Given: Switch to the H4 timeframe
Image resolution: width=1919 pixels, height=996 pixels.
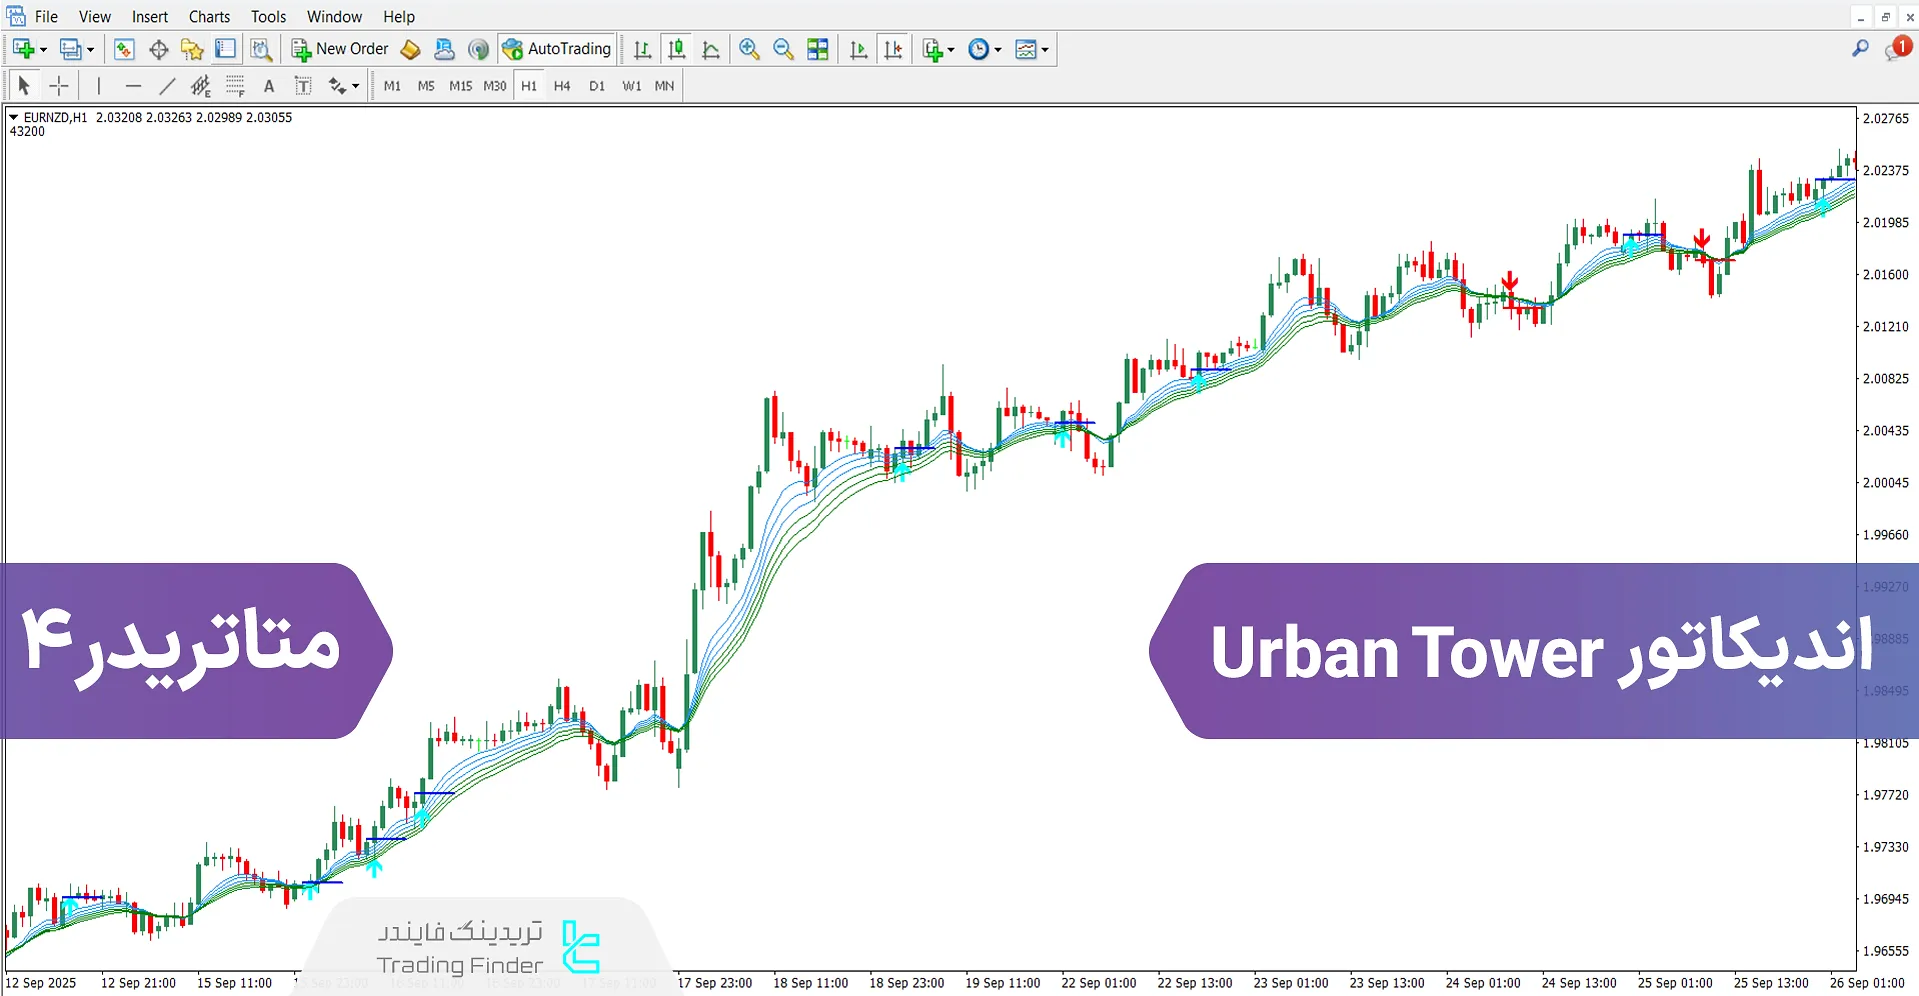Looking at the screenshot, I should [562, 86].
